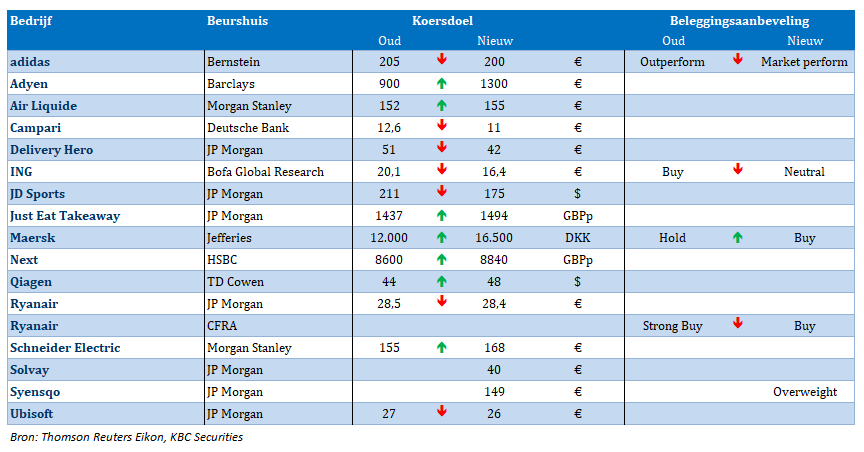This screenshot has height=452, width=864.
Task: Select the adidas company name
Action: point(30,62)
